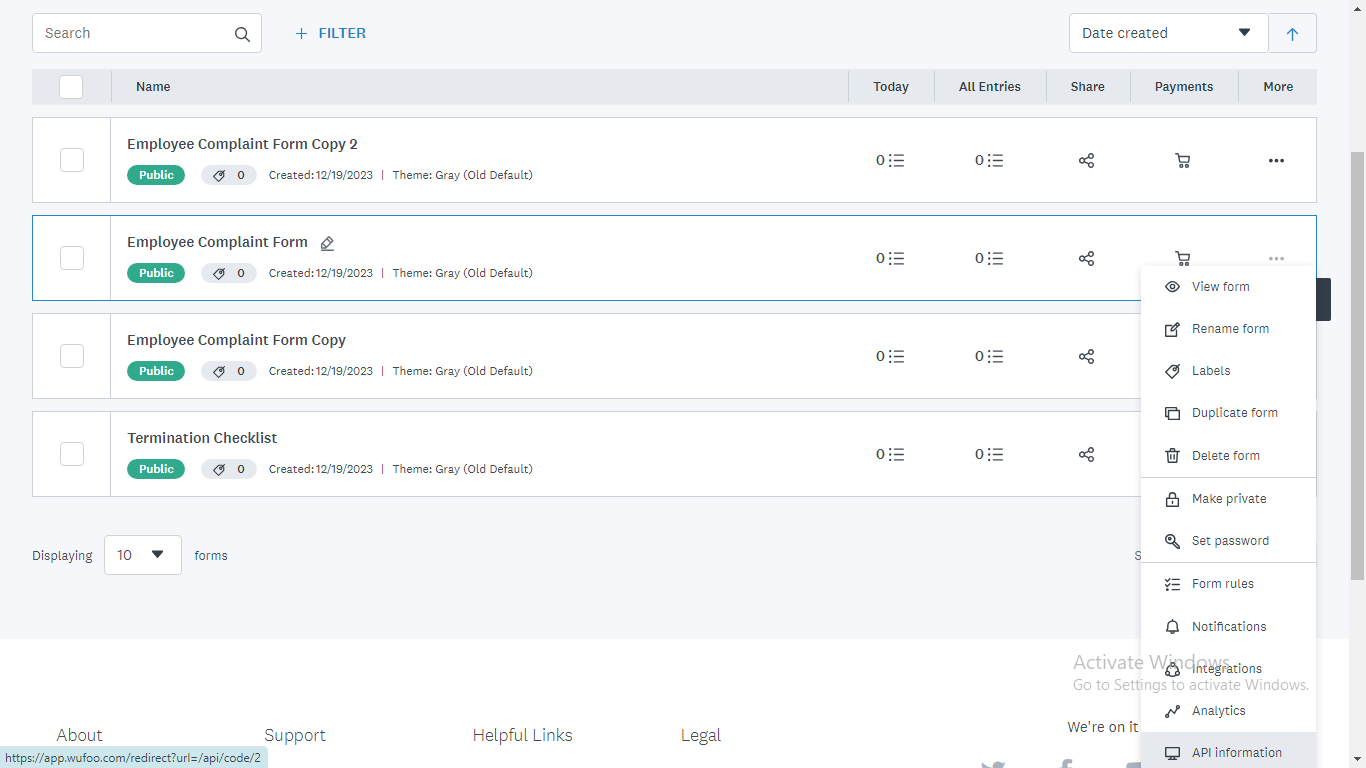The height and width of the screenshot is (768, 1366).
Task: Open the Termination Checklist form name link
Action: (x=202, y=438)
